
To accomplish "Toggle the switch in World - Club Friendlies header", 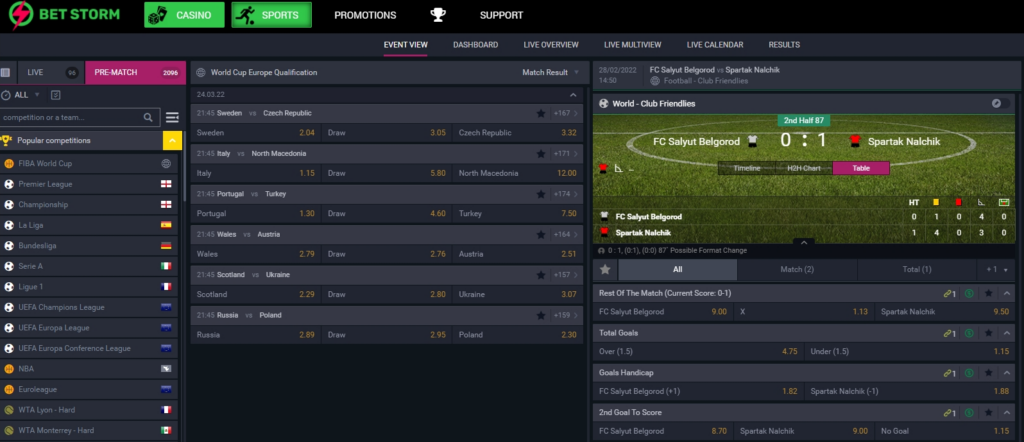I will (x=1000, y=103).
